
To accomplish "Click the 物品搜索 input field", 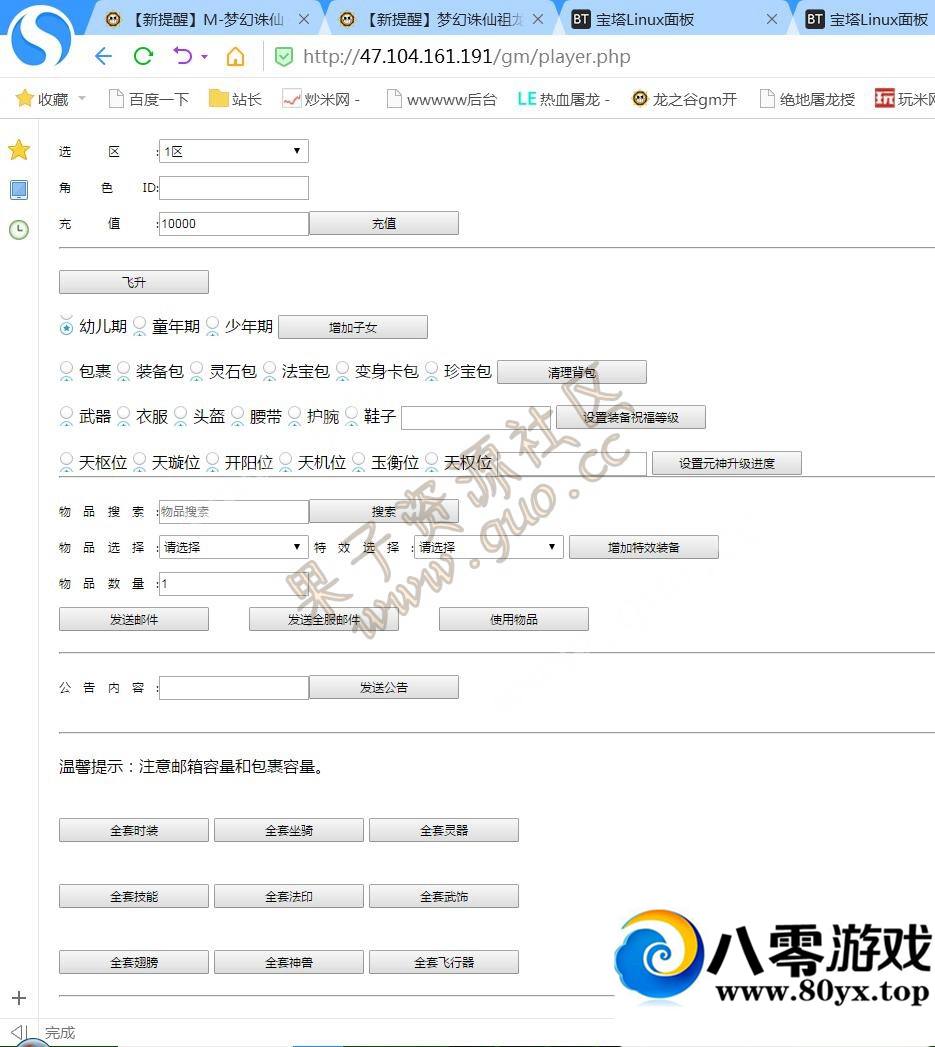I will point(234,511).
